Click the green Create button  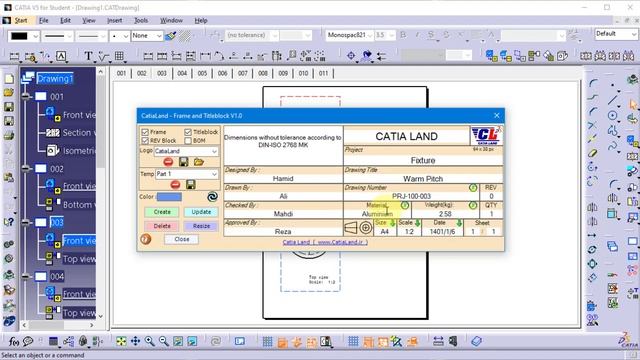[x=162, y=212]
